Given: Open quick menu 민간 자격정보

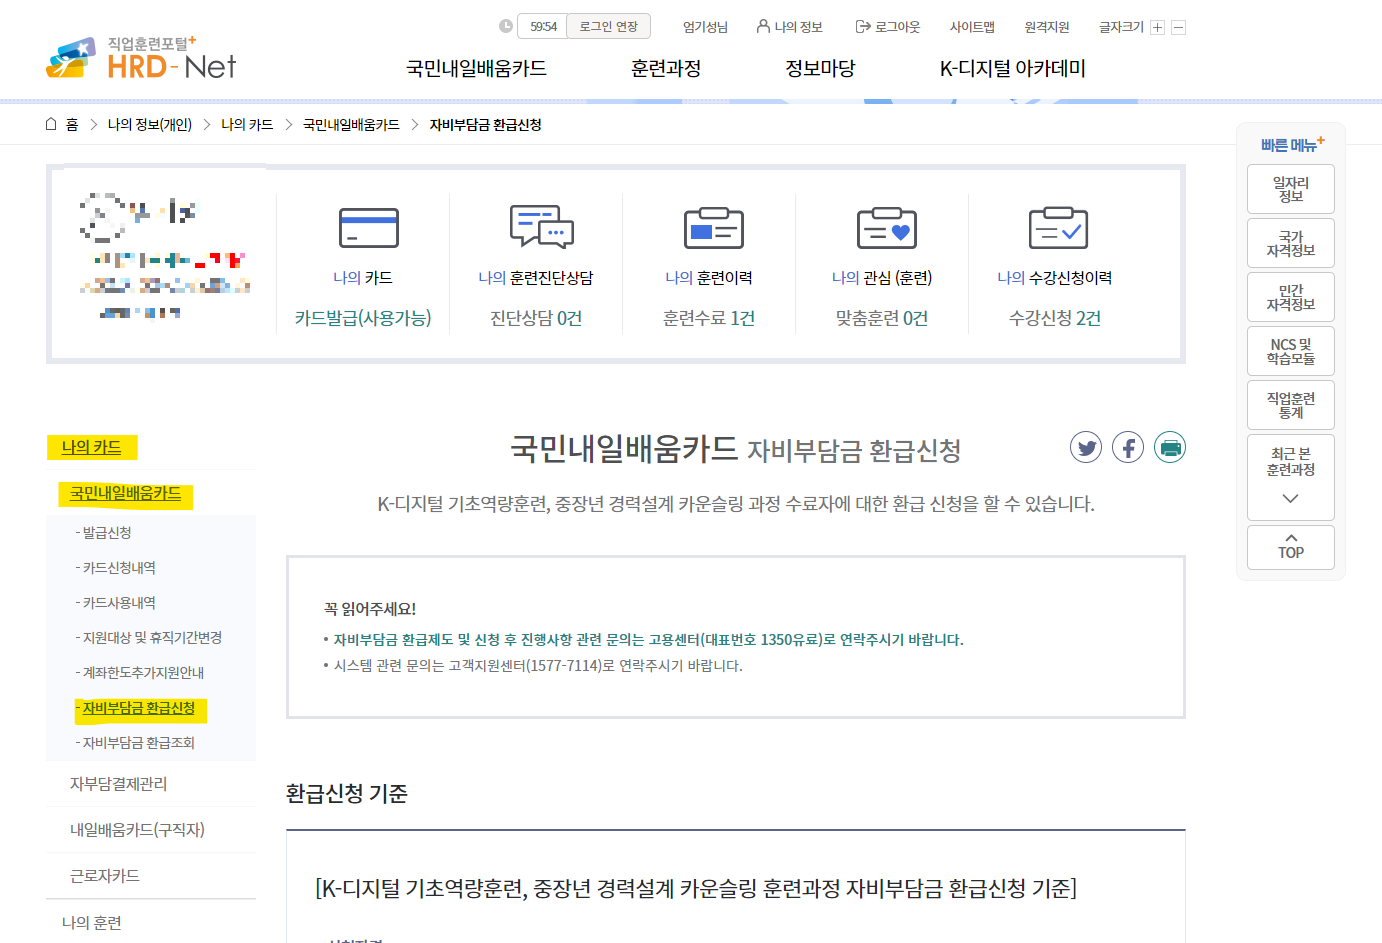Looking at the screenshot, I should point(1291,297).
